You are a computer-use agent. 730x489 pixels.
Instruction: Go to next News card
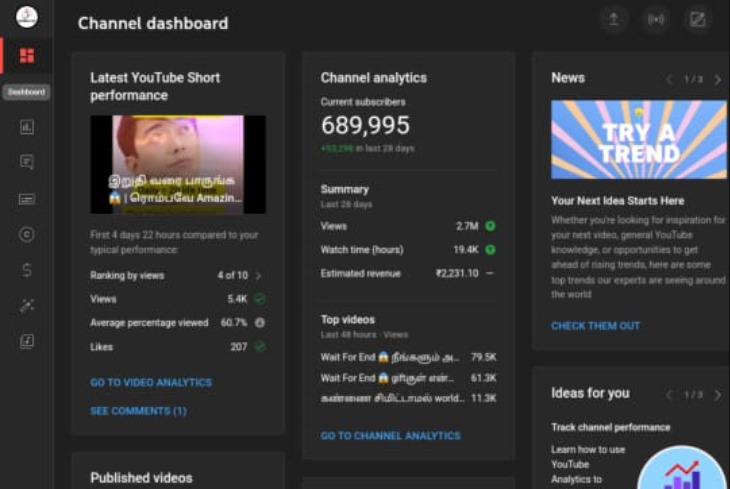[x=717, y=79]
